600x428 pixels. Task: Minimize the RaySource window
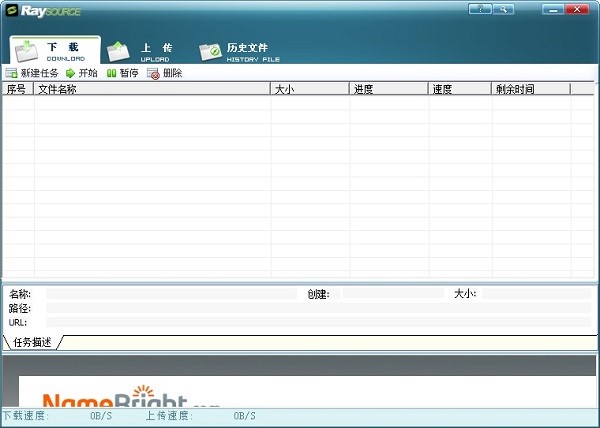(x=553, y=9)
